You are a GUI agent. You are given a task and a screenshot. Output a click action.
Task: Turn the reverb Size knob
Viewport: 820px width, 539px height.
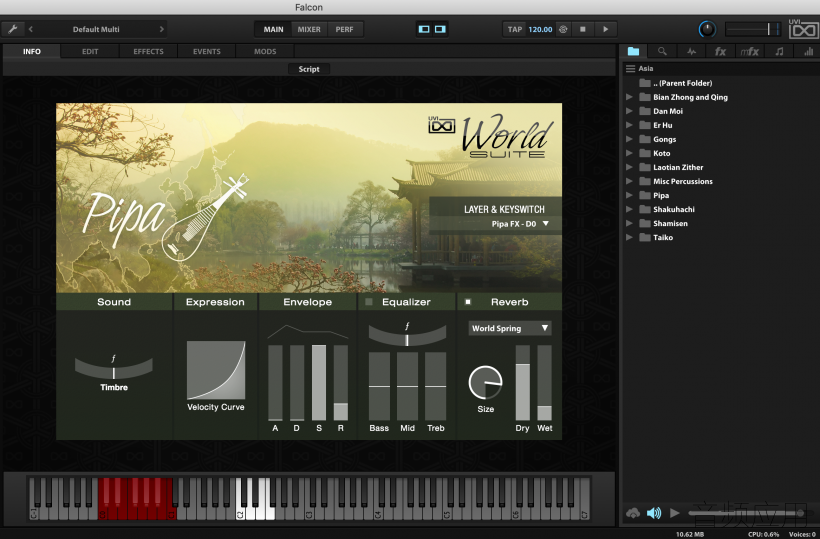[485, 383]
